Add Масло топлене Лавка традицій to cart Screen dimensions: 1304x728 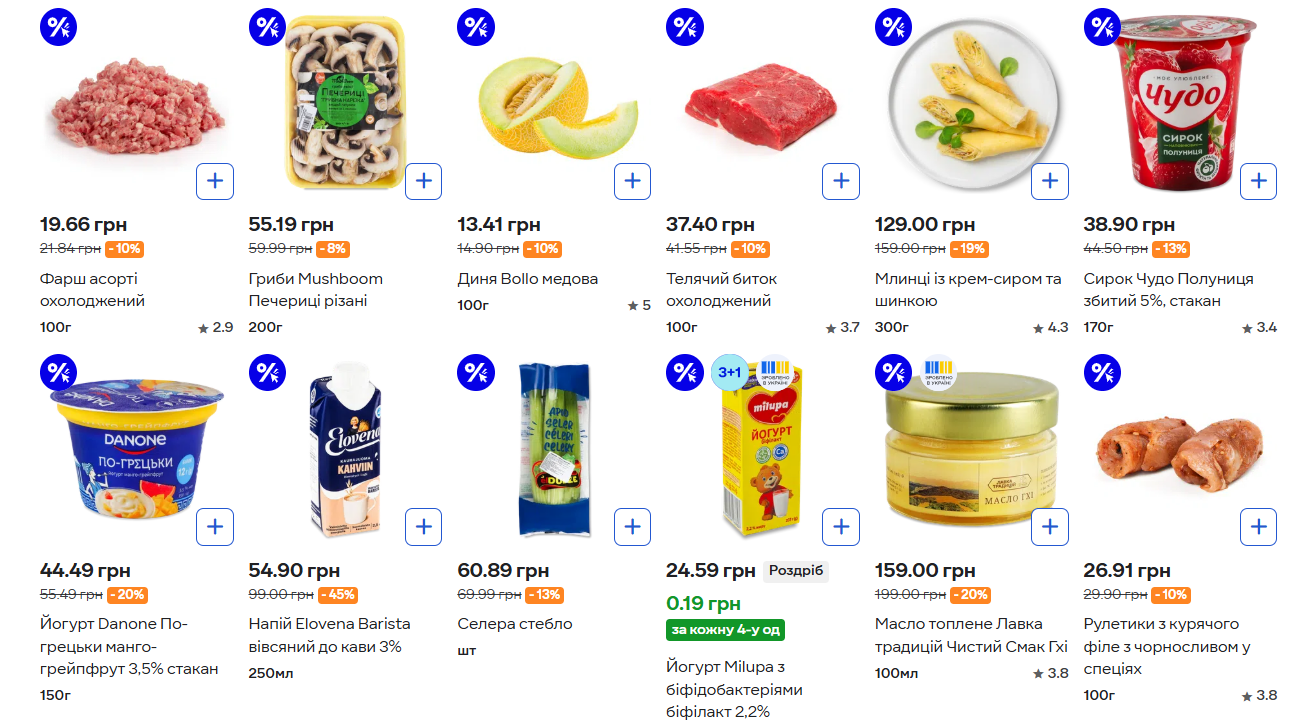click(x=1049, y=526)
